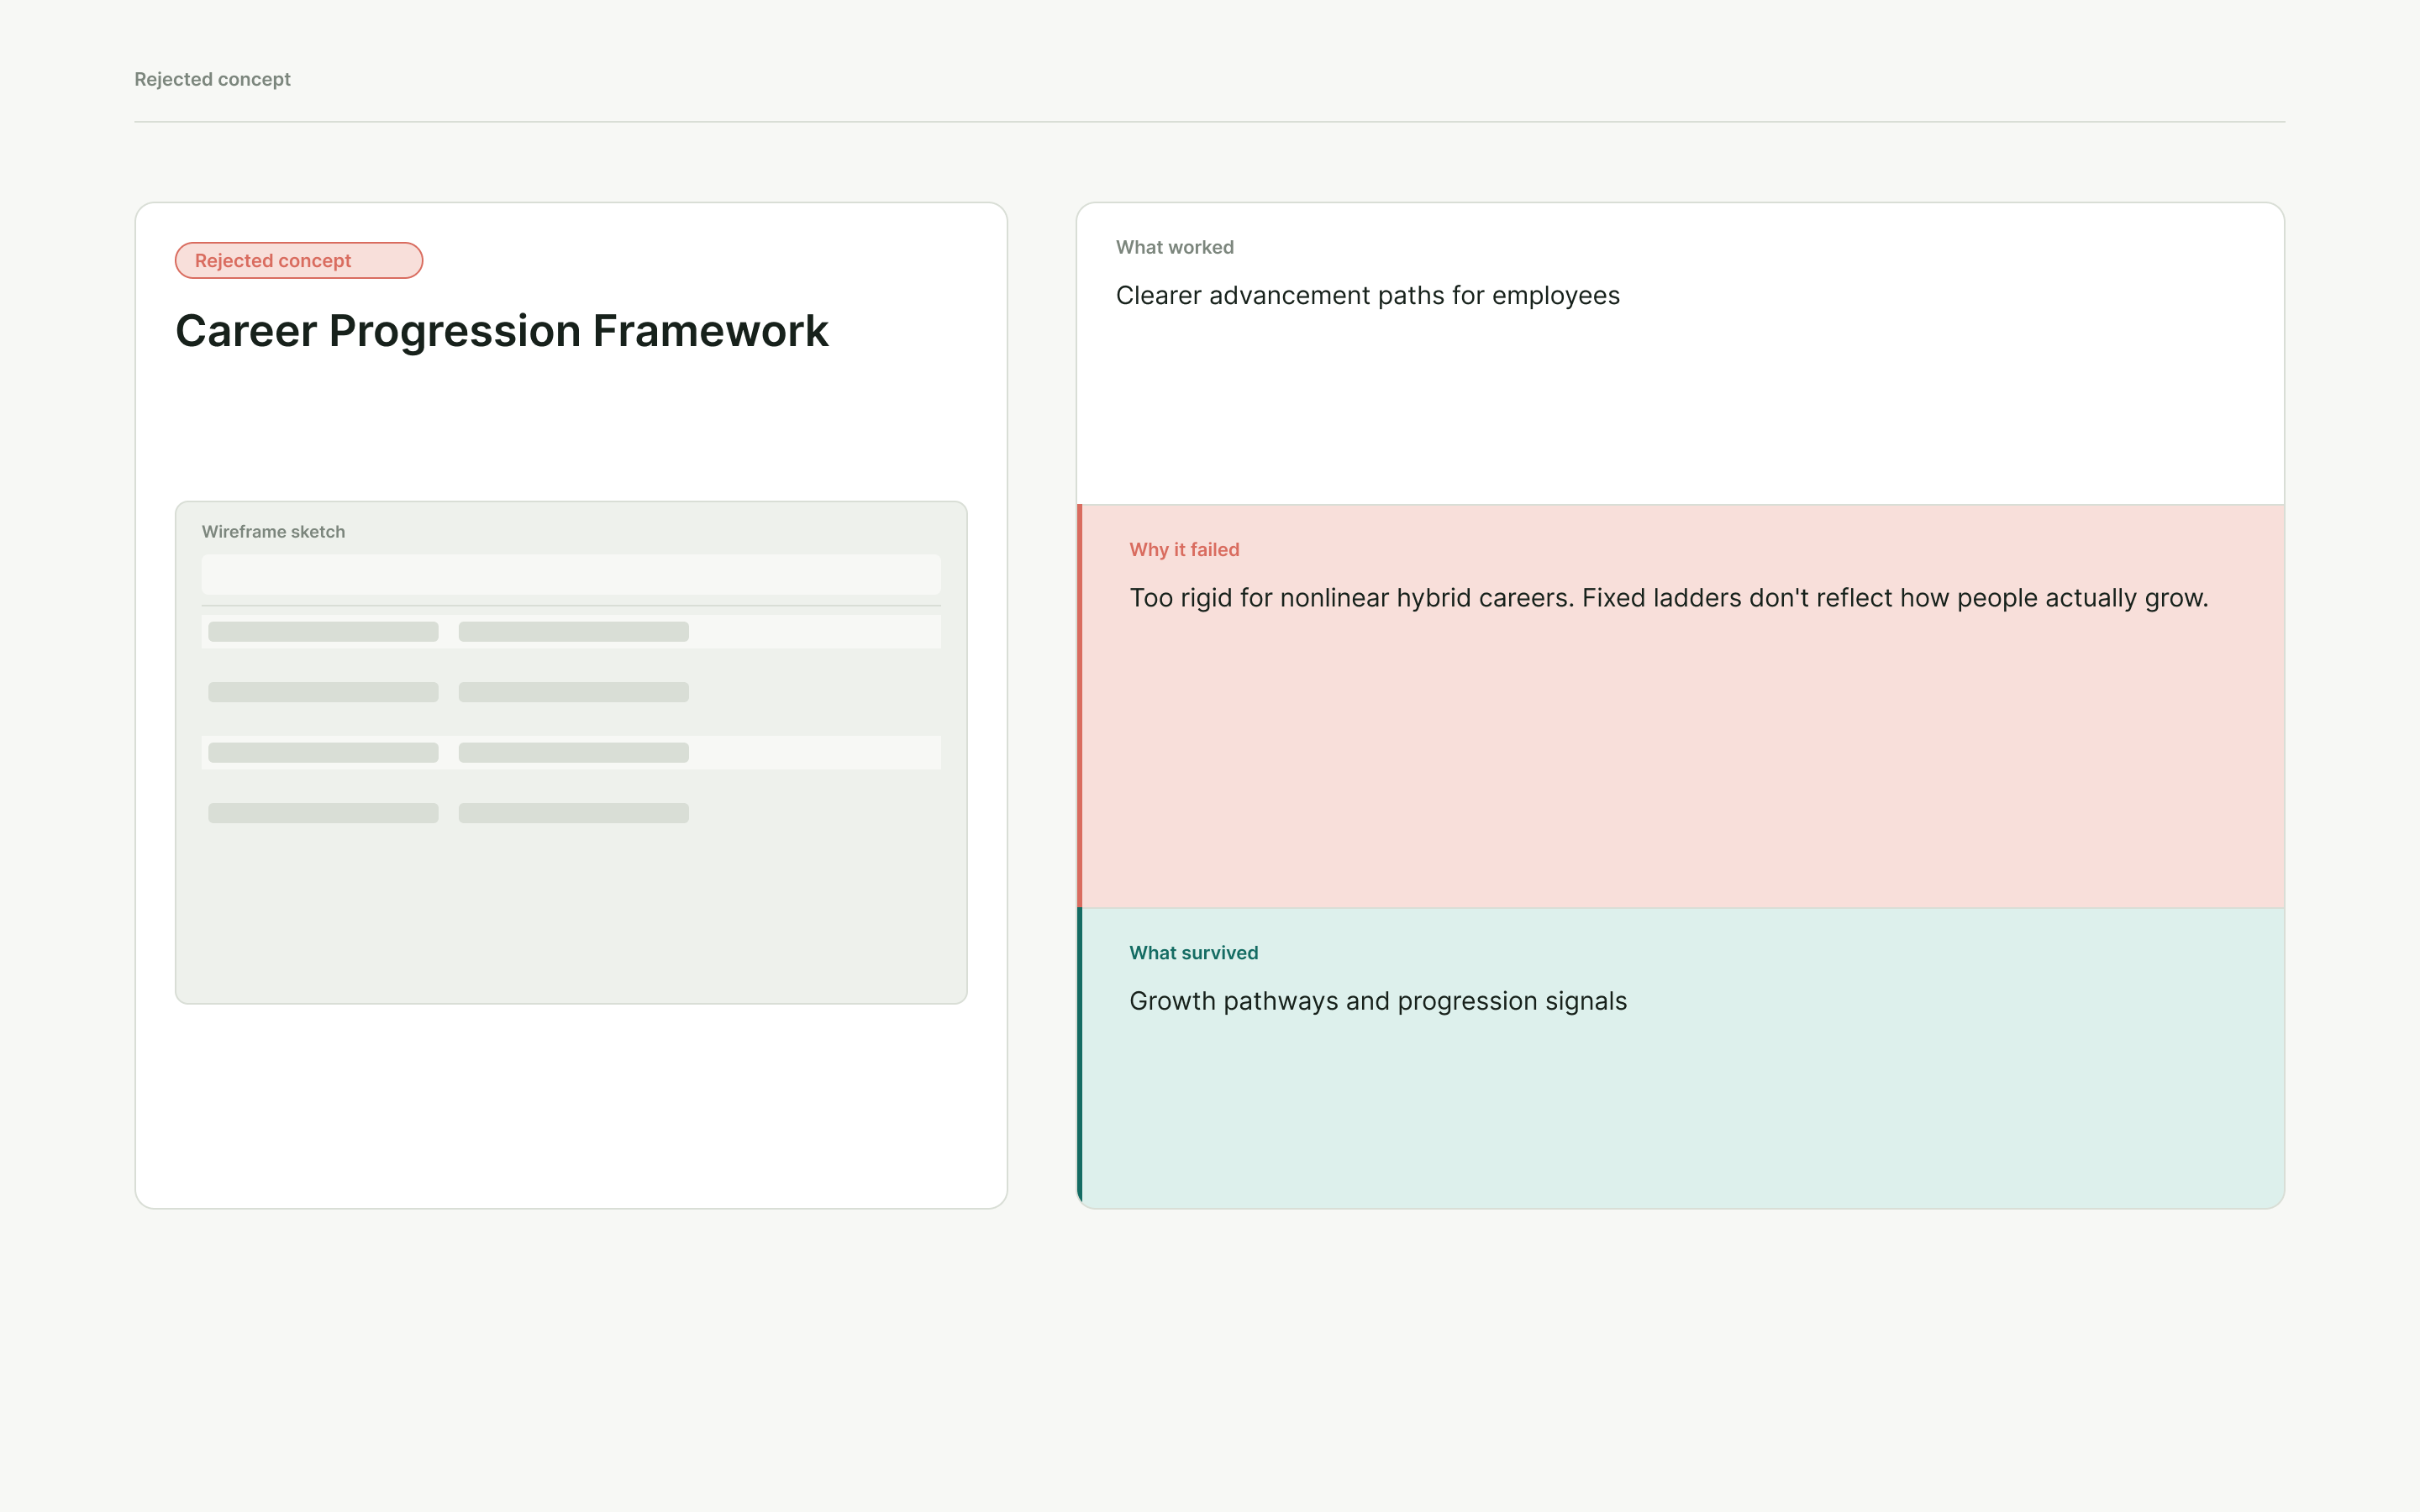Click the 'Wireframe sketch' label

(x=273, y=532)
